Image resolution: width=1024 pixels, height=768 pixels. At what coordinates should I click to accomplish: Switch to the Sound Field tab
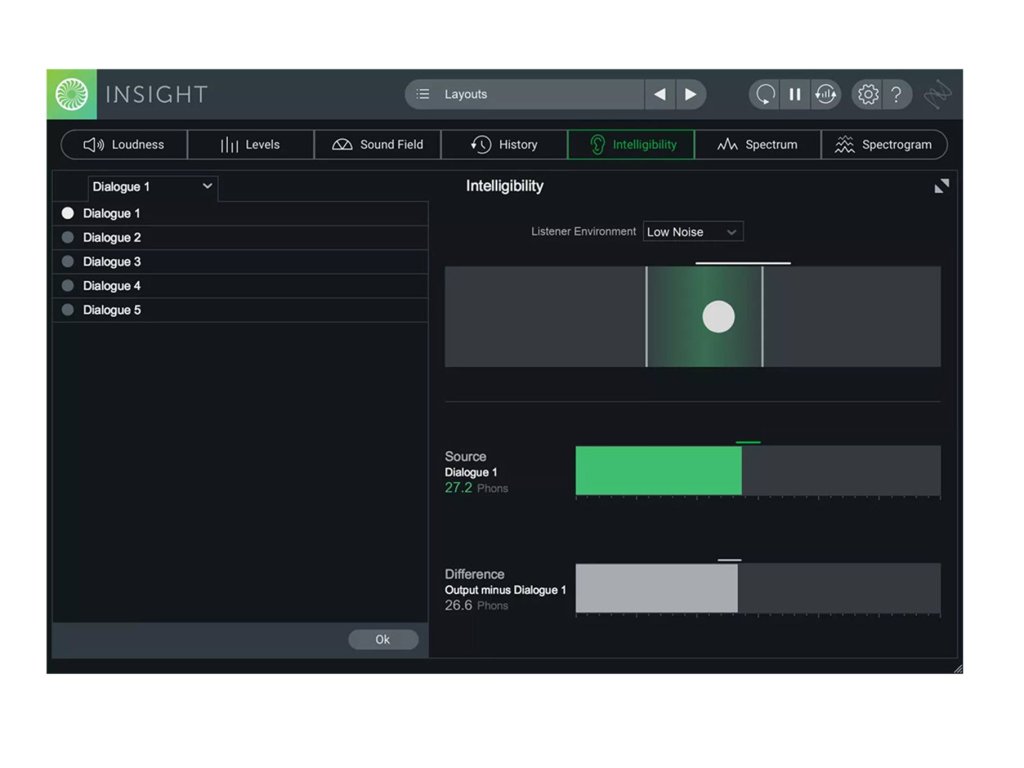[377, 144]
